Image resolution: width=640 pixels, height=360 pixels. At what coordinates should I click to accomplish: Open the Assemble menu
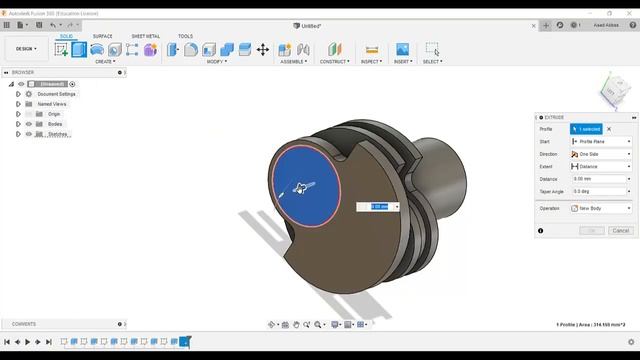[x=293, y=62]
